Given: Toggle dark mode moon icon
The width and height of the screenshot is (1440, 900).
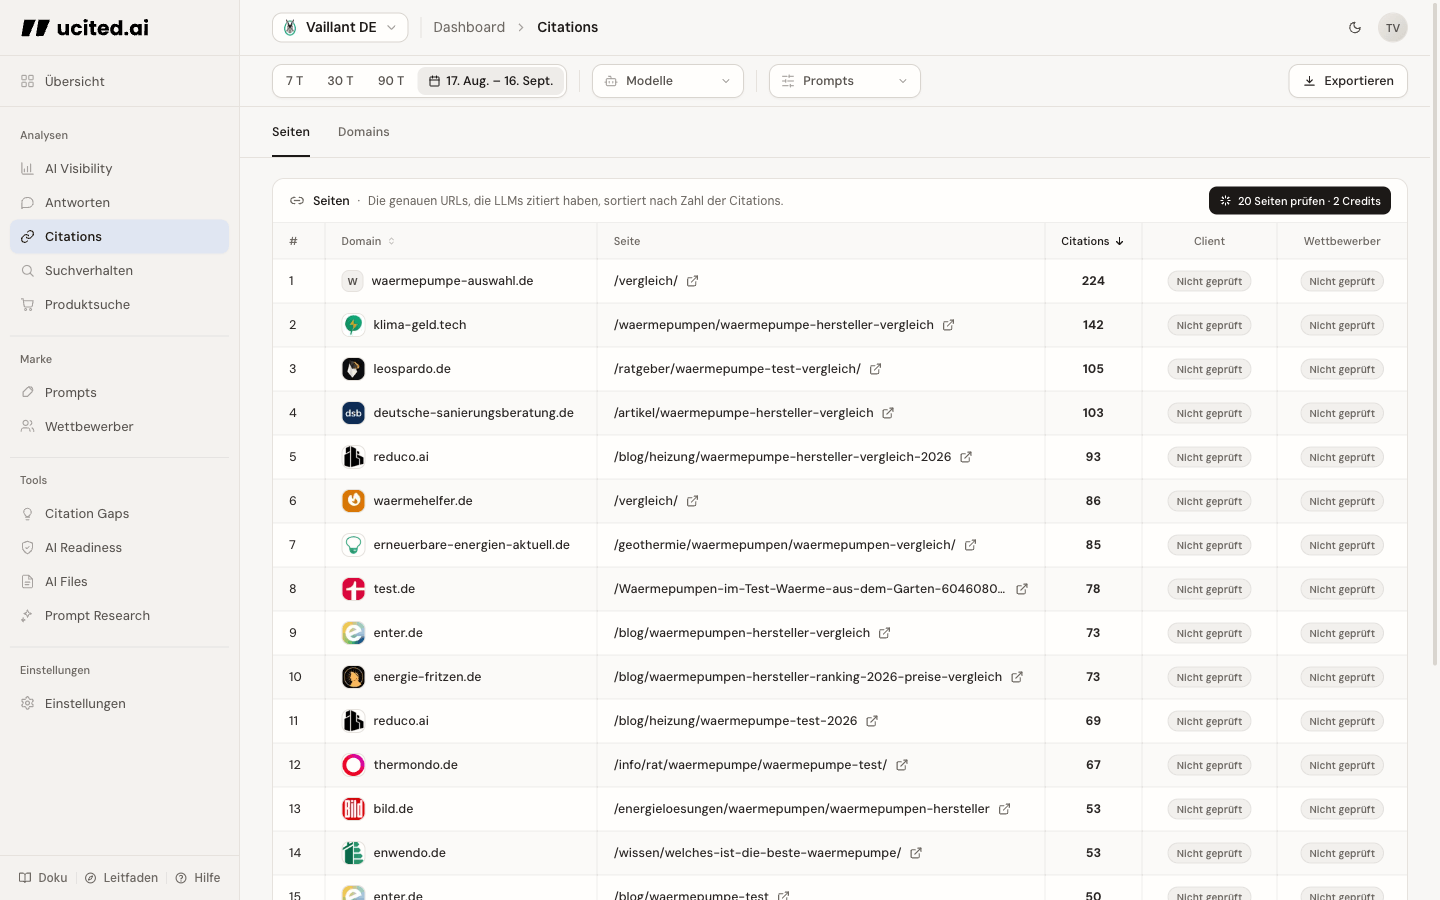Looking at the screenshot, I should (x=1355, y=28).
